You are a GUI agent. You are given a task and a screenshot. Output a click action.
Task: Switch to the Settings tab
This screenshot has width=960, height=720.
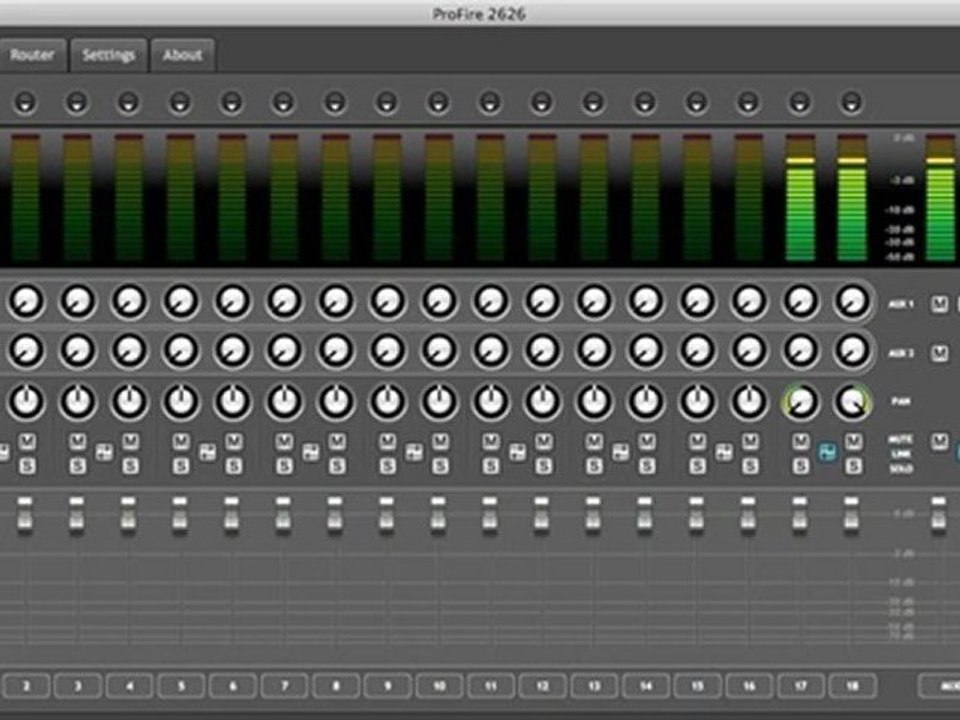coord(108,55)
